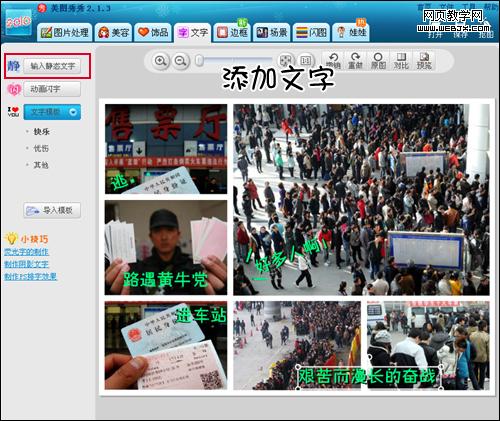Screen dimensions: 500x421
Task: Switch to the 边框 tab
Action: [232, 32]
